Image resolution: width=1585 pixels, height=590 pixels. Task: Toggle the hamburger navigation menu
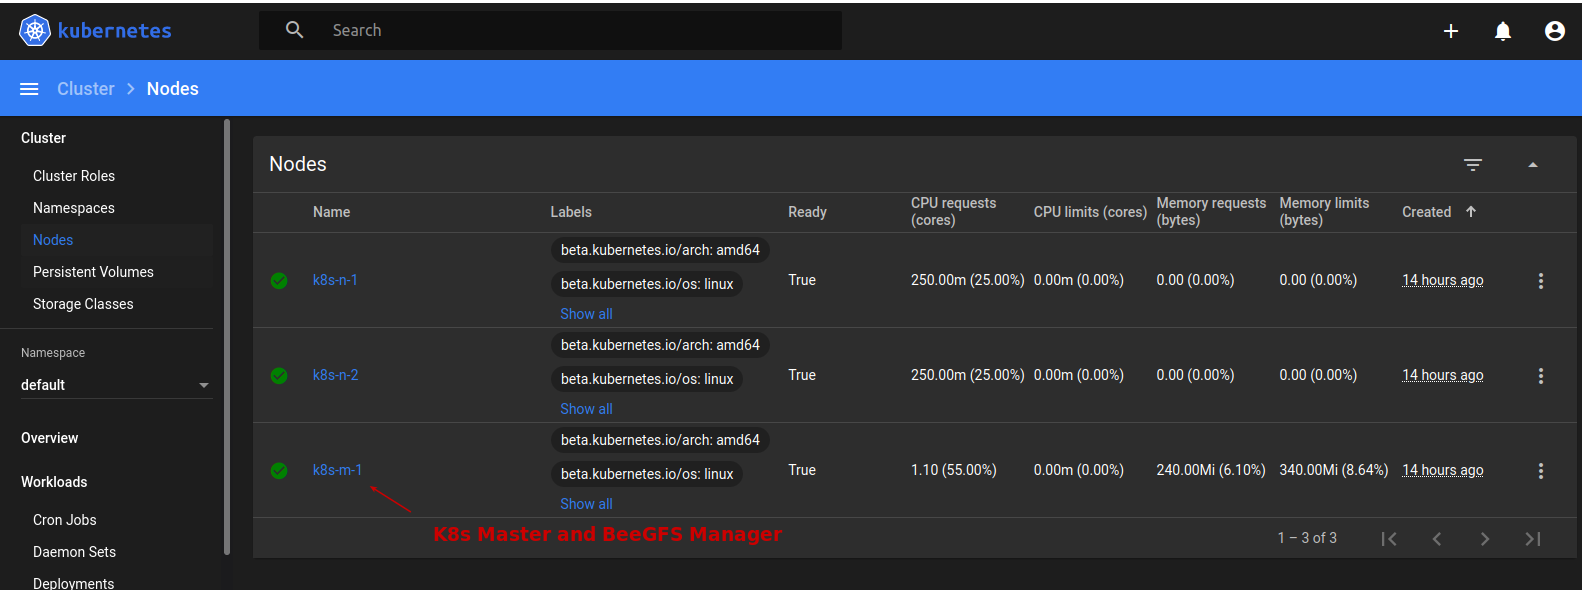29,89
